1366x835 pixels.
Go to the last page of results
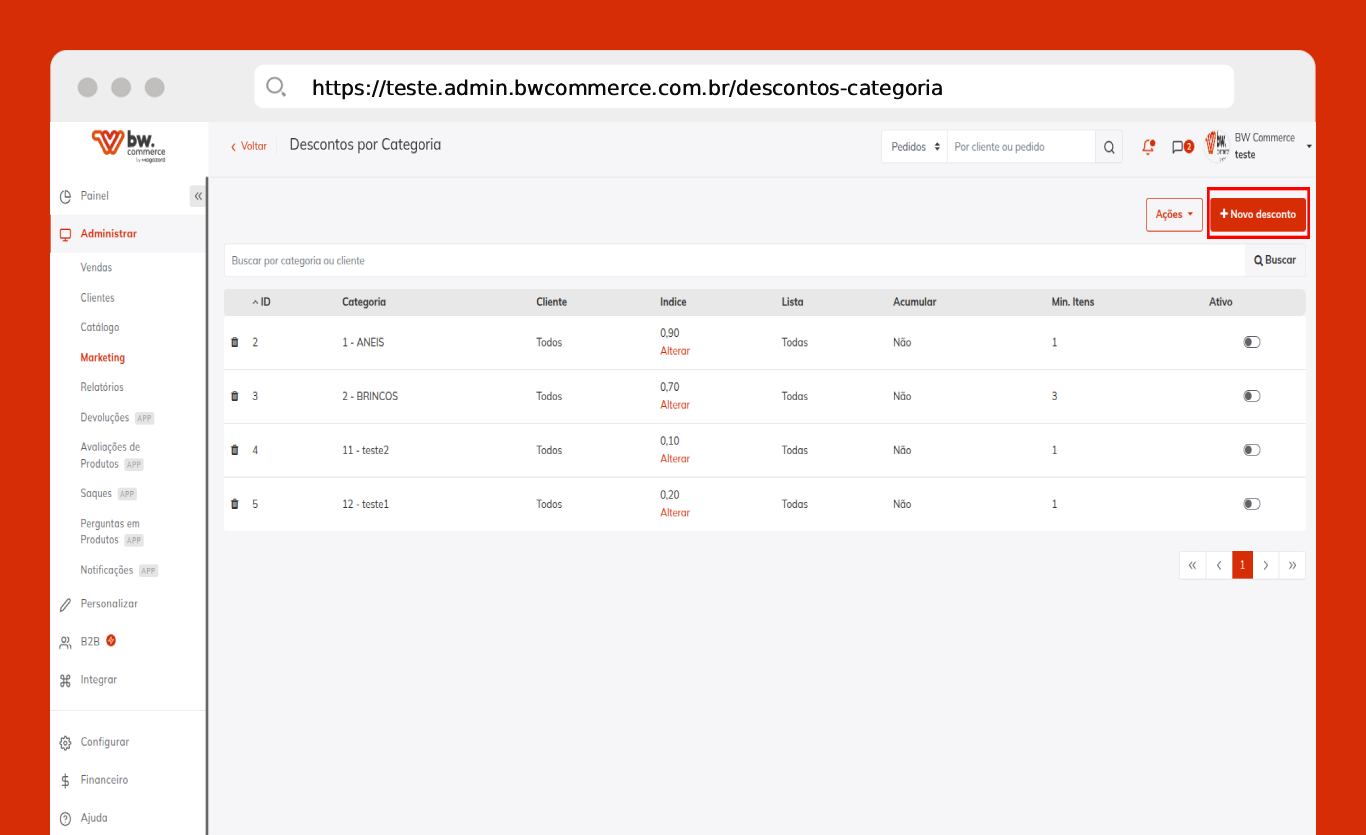coord(1292,565)
